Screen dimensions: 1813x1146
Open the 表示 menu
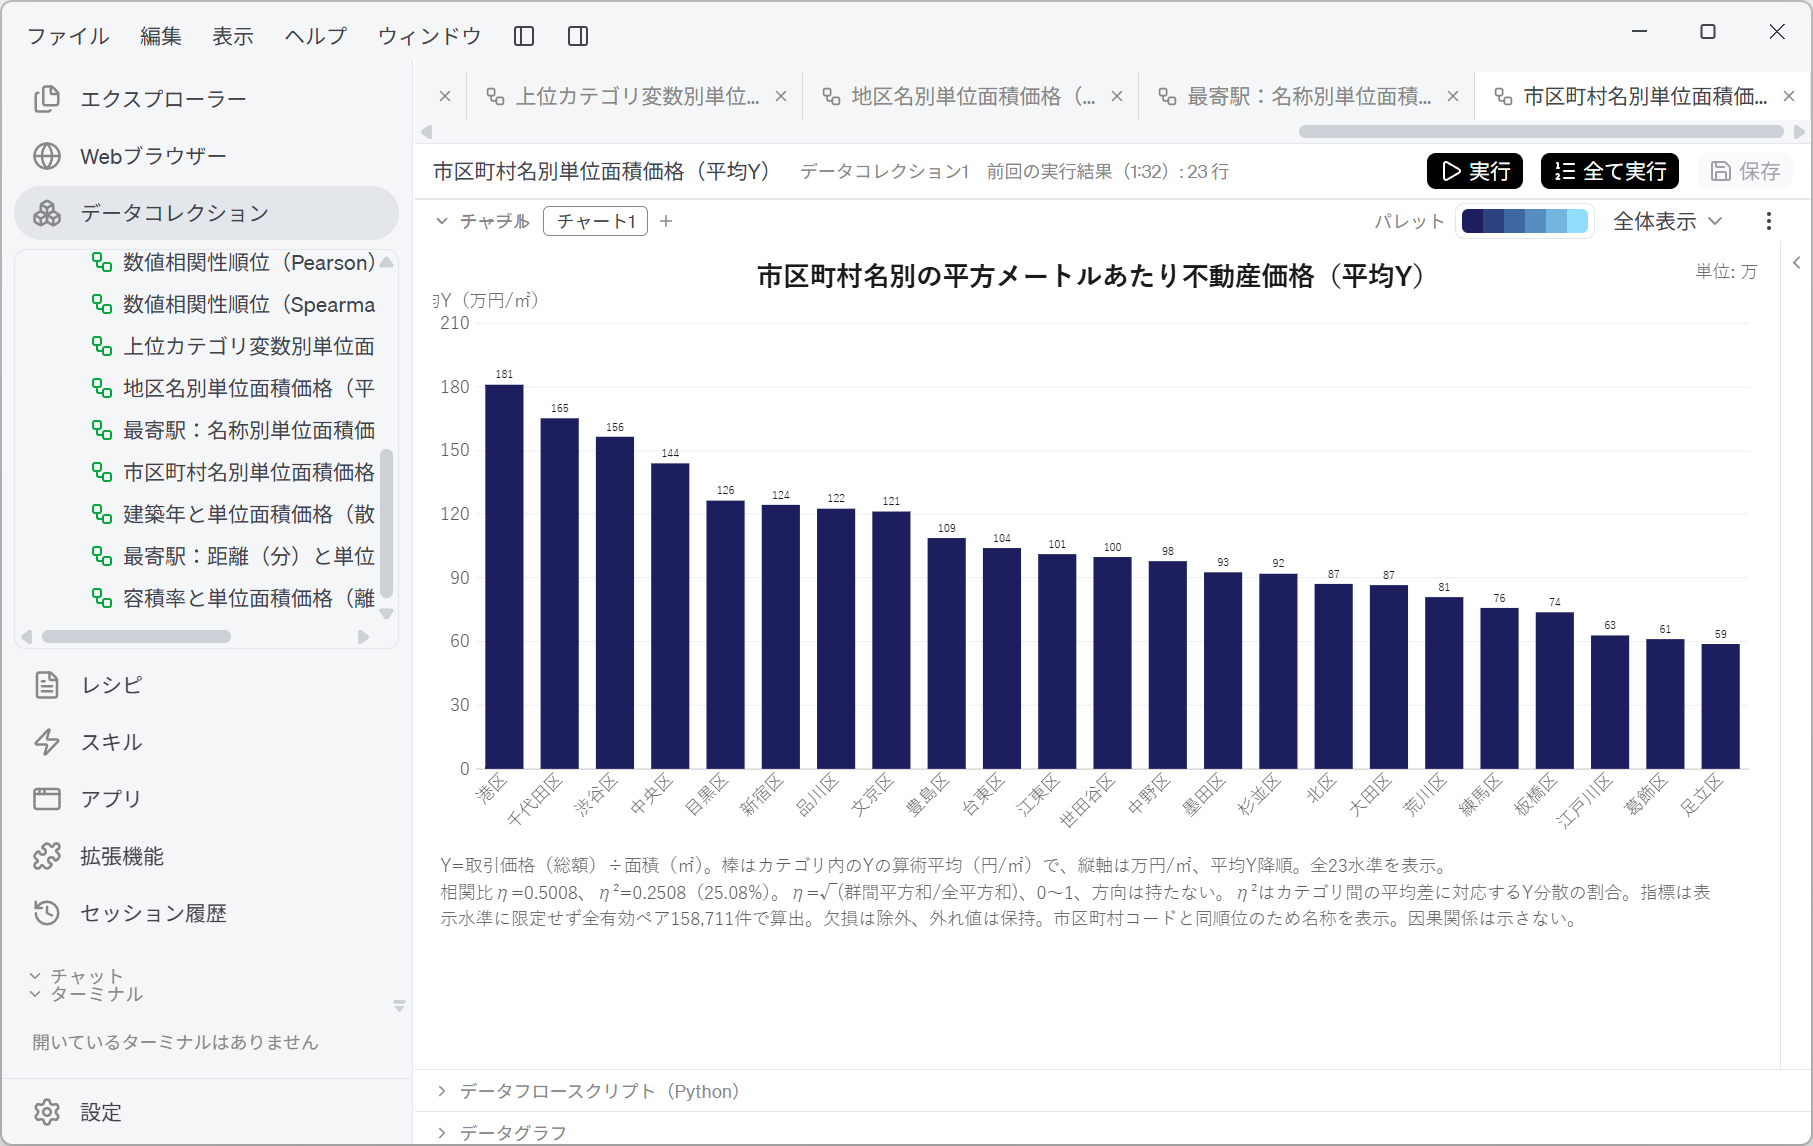(x=233, y=36)
